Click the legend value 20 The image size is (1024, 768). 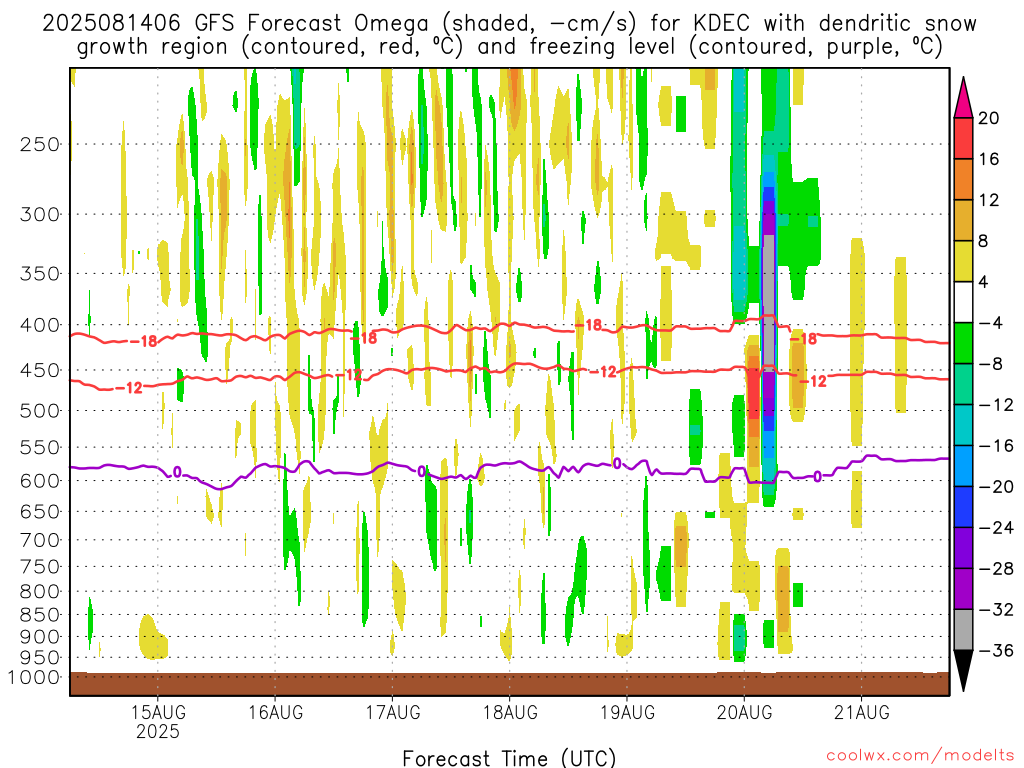[x=989, y=118]
